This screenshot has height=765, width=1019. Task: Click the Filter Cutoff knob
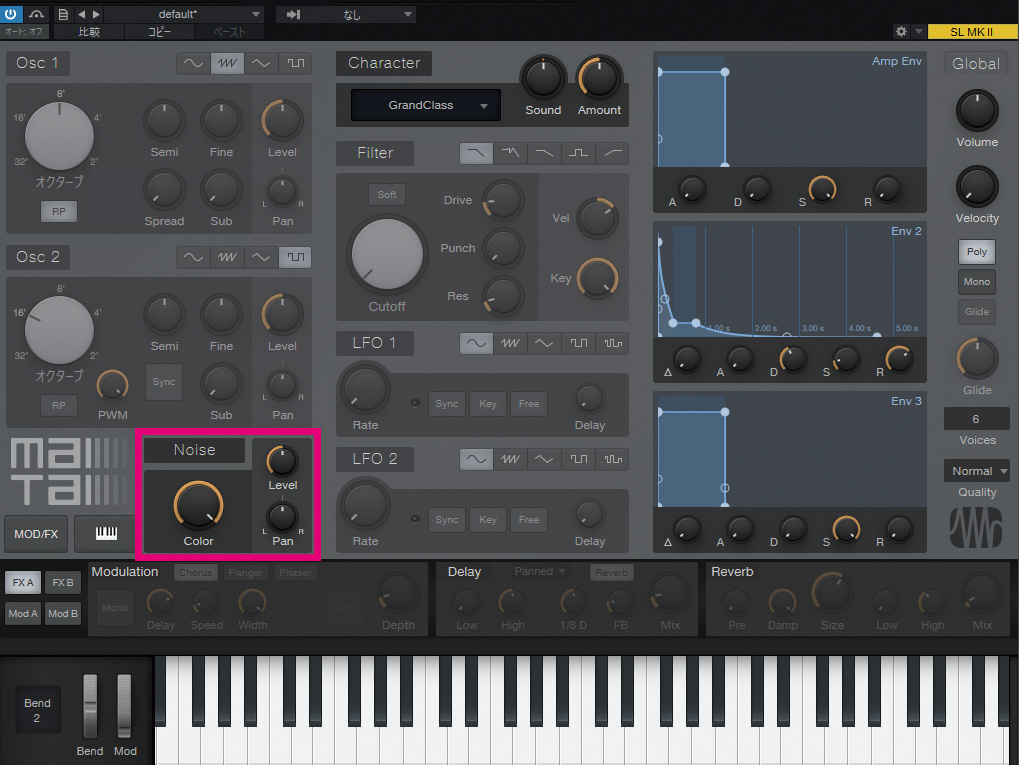click(387, 254)
